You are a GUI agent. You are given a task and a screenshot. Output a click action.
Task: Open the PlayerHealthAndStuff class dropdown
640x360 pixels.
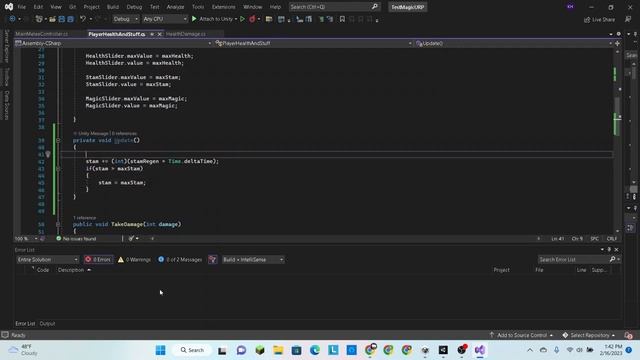pyautogui.click(x=313, y=43)
